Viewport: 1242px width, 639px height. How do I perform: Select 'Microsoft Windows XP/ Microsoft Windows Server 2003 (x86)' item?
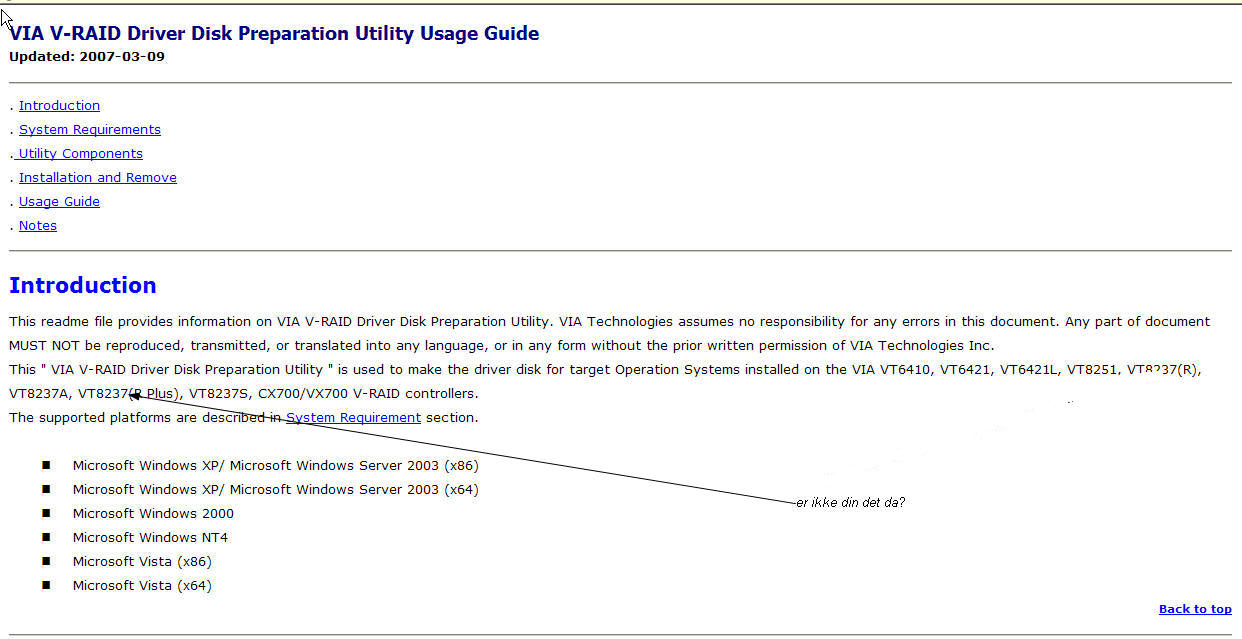276,466
